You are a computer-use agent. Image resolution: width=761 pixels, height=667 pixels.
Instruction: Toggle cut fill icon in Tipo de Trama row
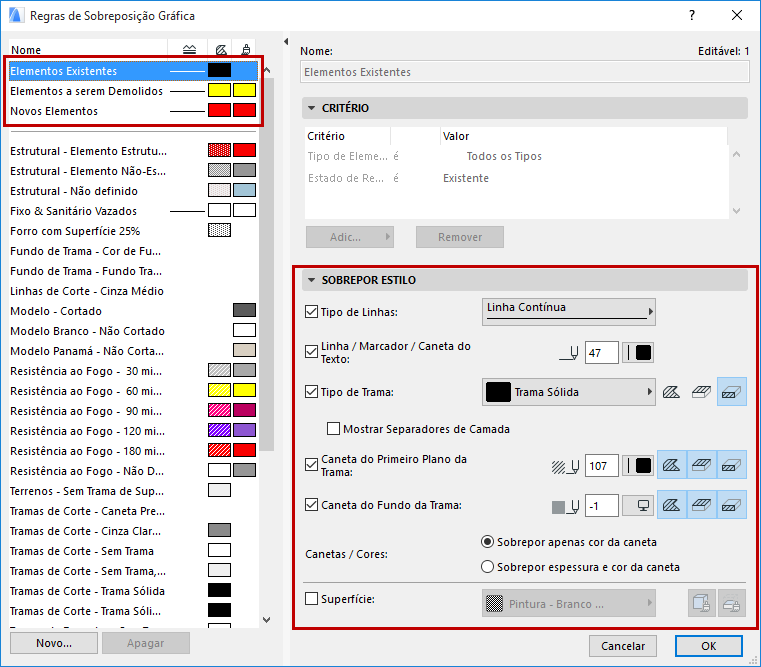[731, 392]
